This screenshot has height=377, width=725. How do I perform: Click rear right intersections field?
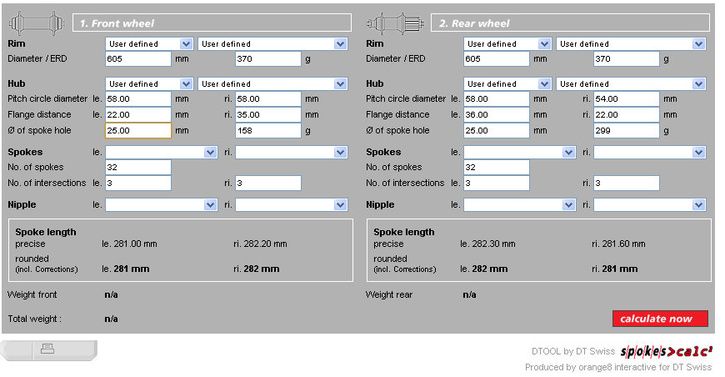(627, 183)
